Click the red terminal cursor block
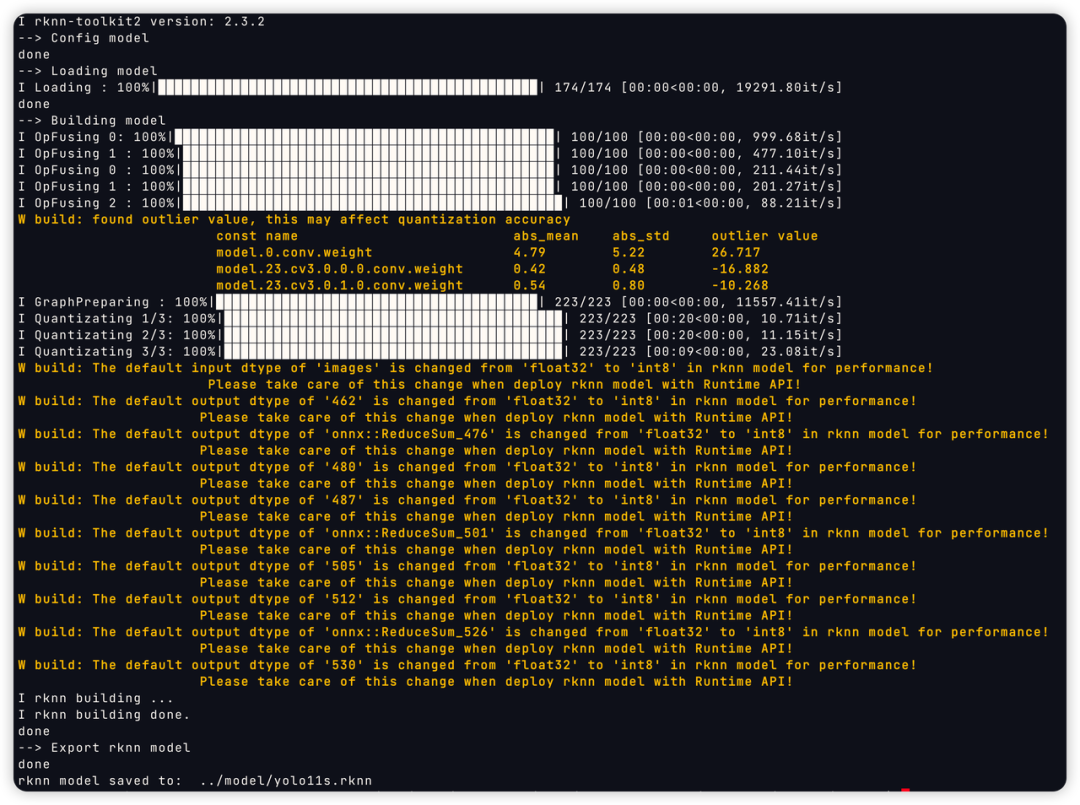This screenshot has height=805, width=1080. tap(903, 789)
